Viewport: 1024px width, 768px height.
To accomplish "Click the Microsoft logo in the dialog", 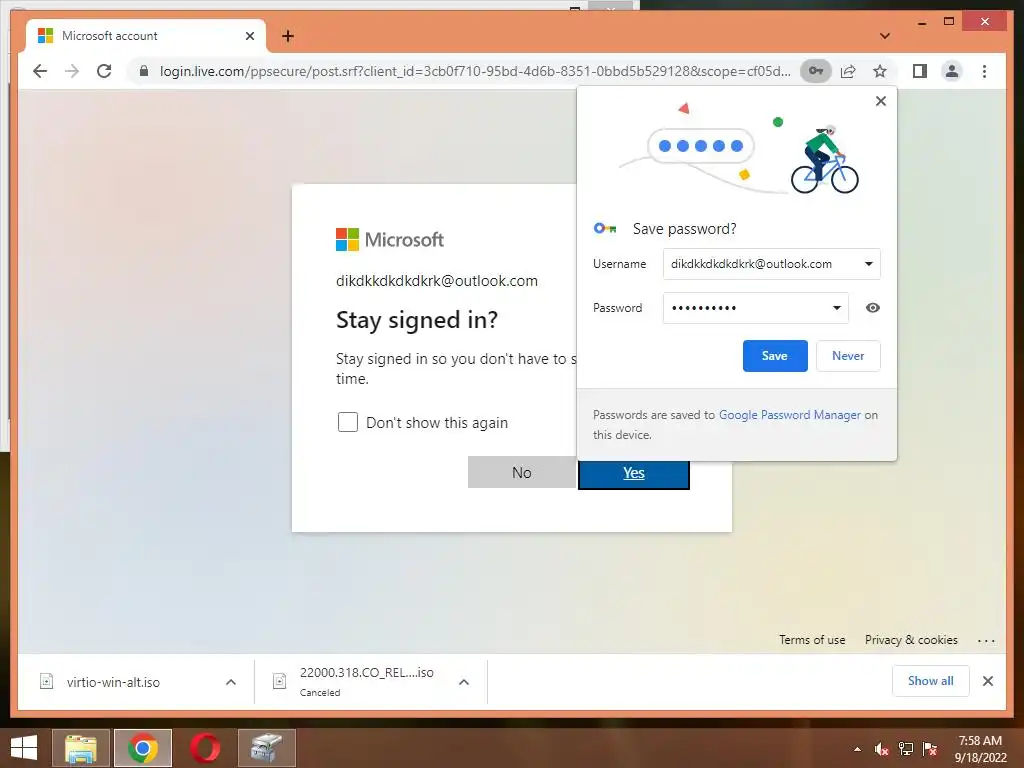I will [390, 240].
